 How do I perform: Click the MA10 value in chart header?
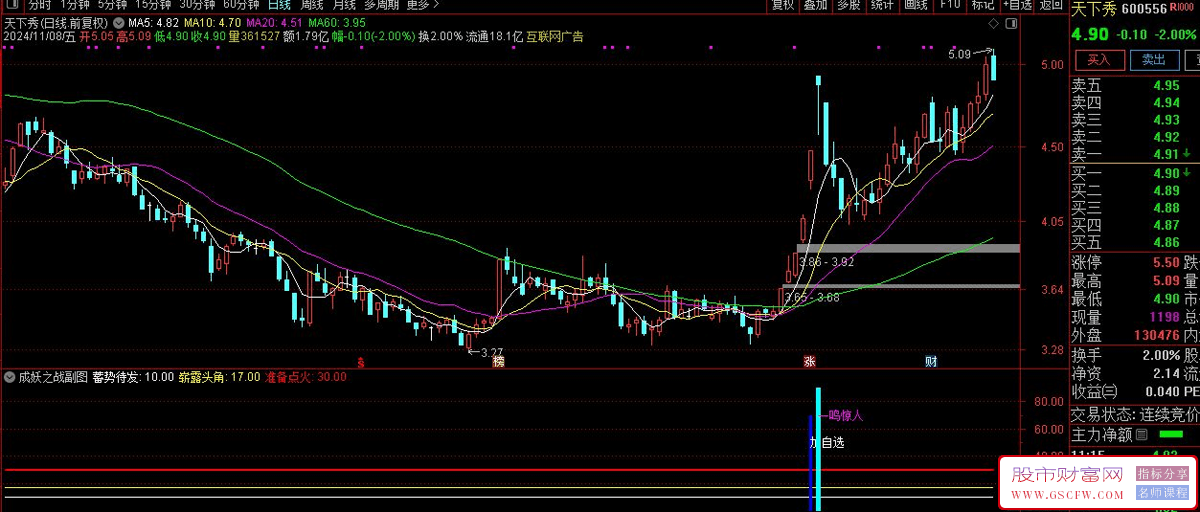coord(213,22)
